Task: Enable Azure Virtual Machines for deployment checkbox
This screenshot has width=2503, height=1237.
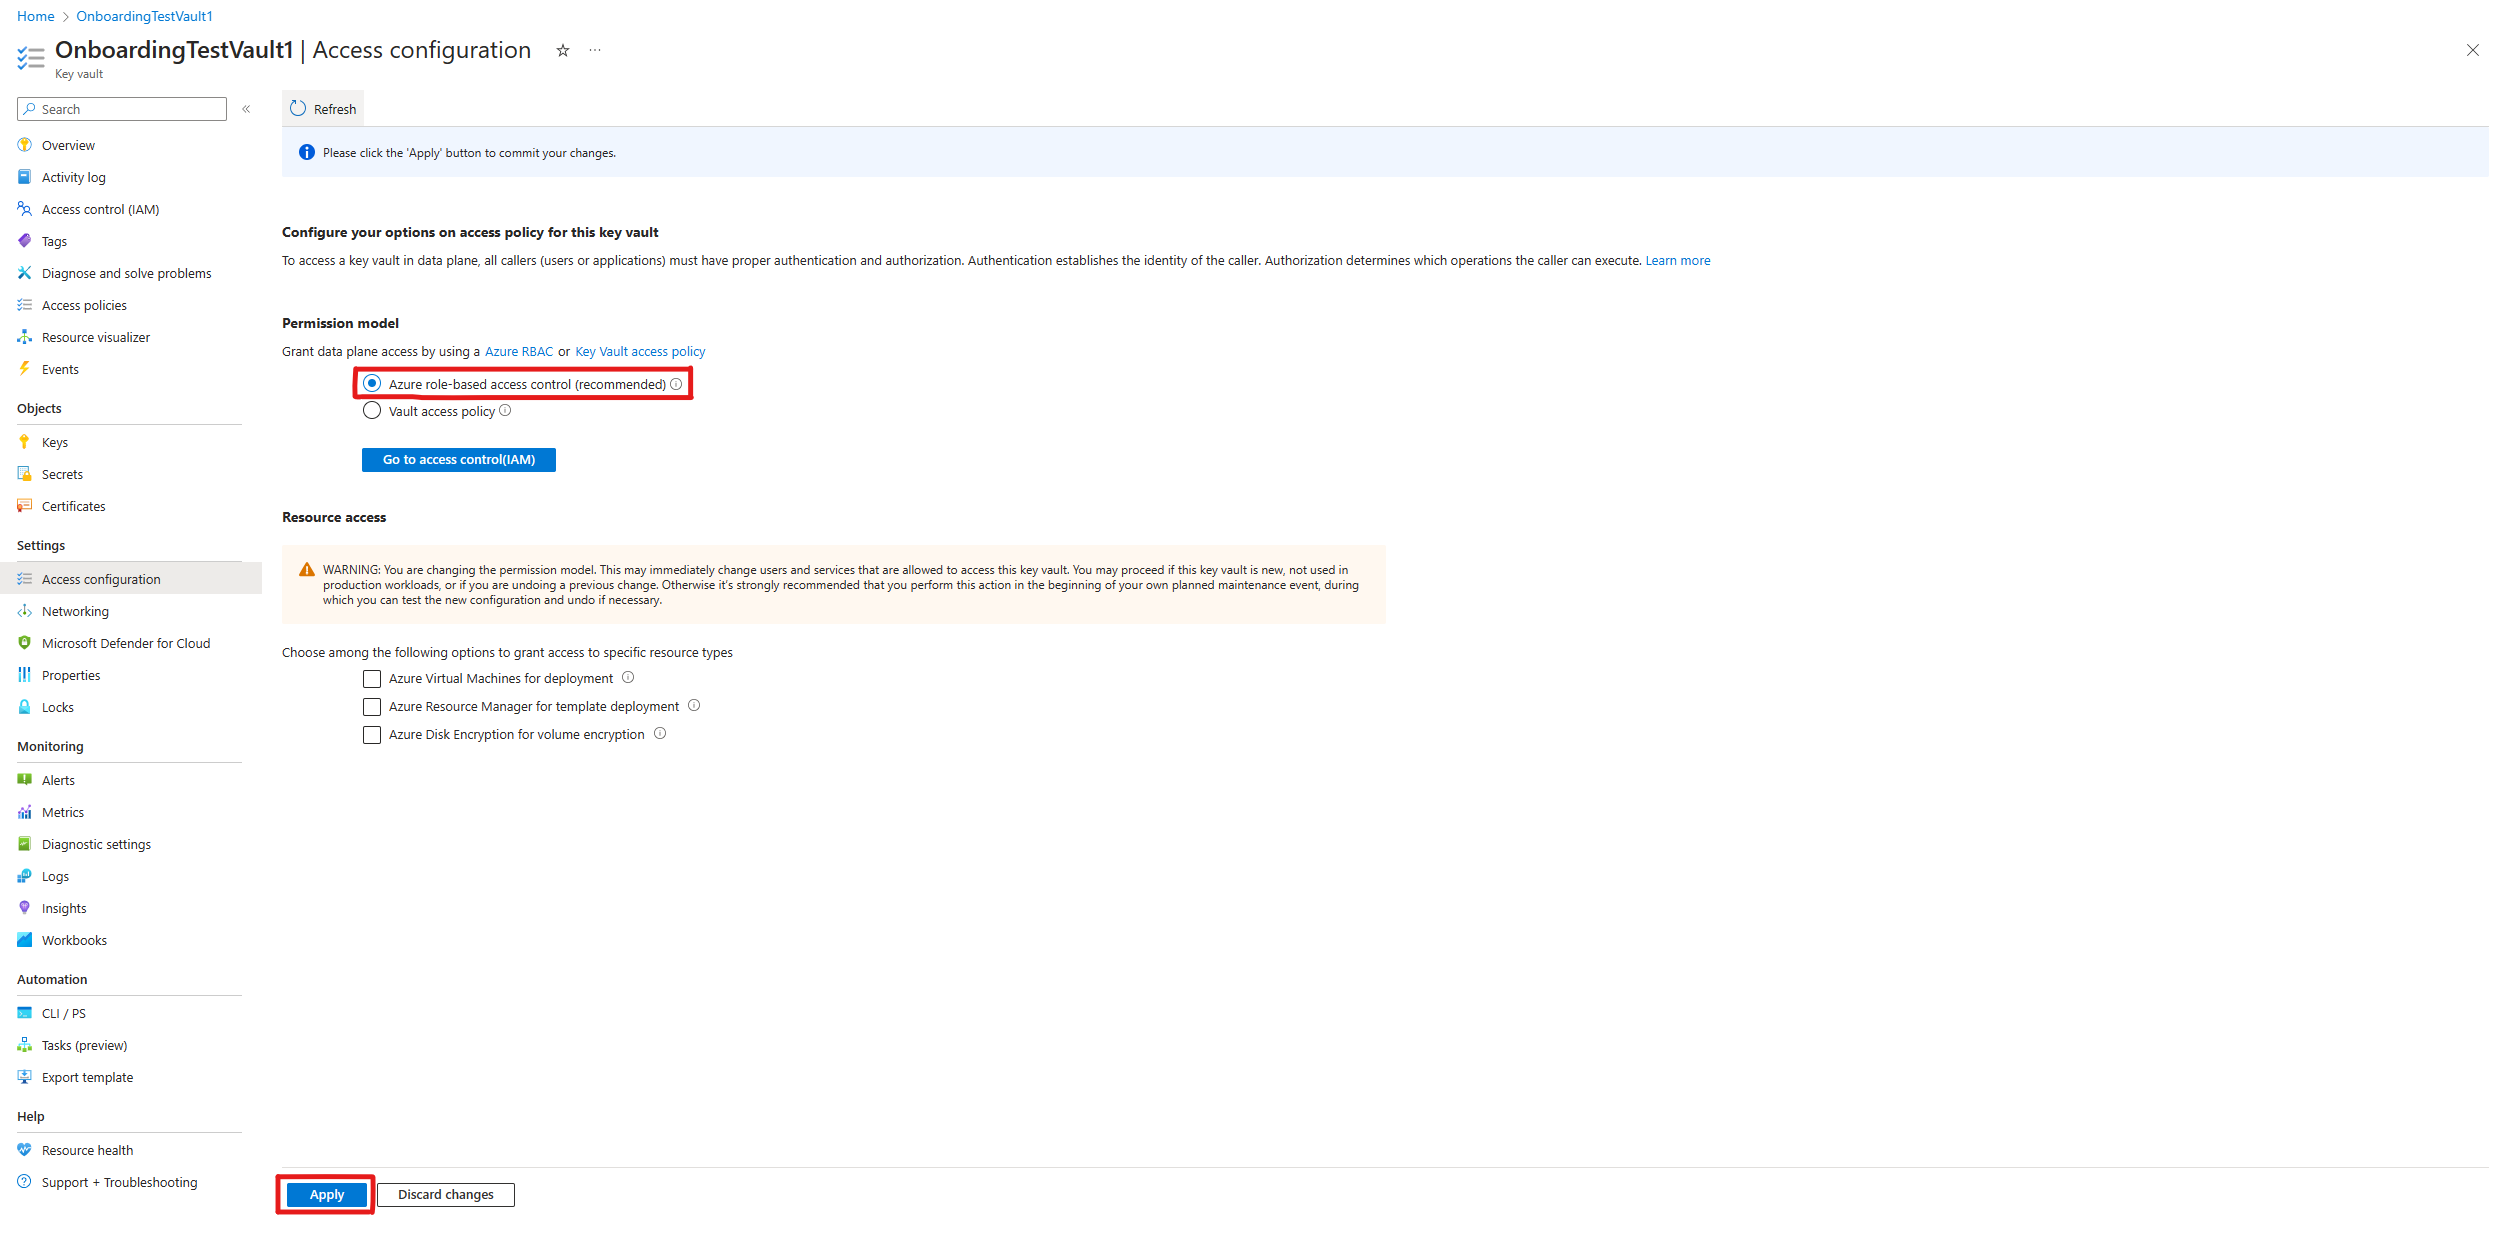Action: click(x=370, y=677)
